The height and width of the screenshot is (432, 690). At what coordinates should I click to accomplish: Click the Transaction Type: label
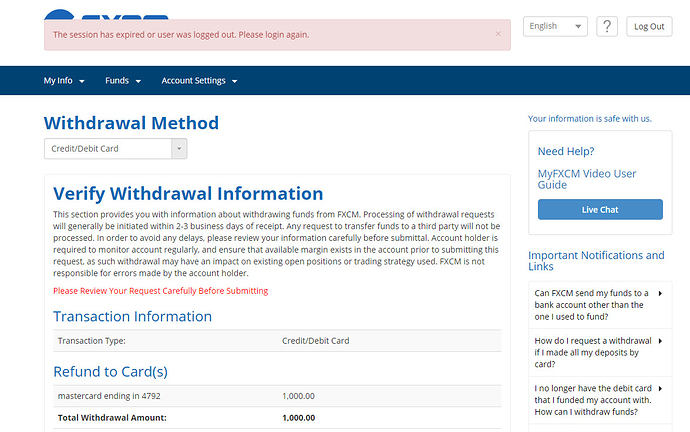(92, 341)
